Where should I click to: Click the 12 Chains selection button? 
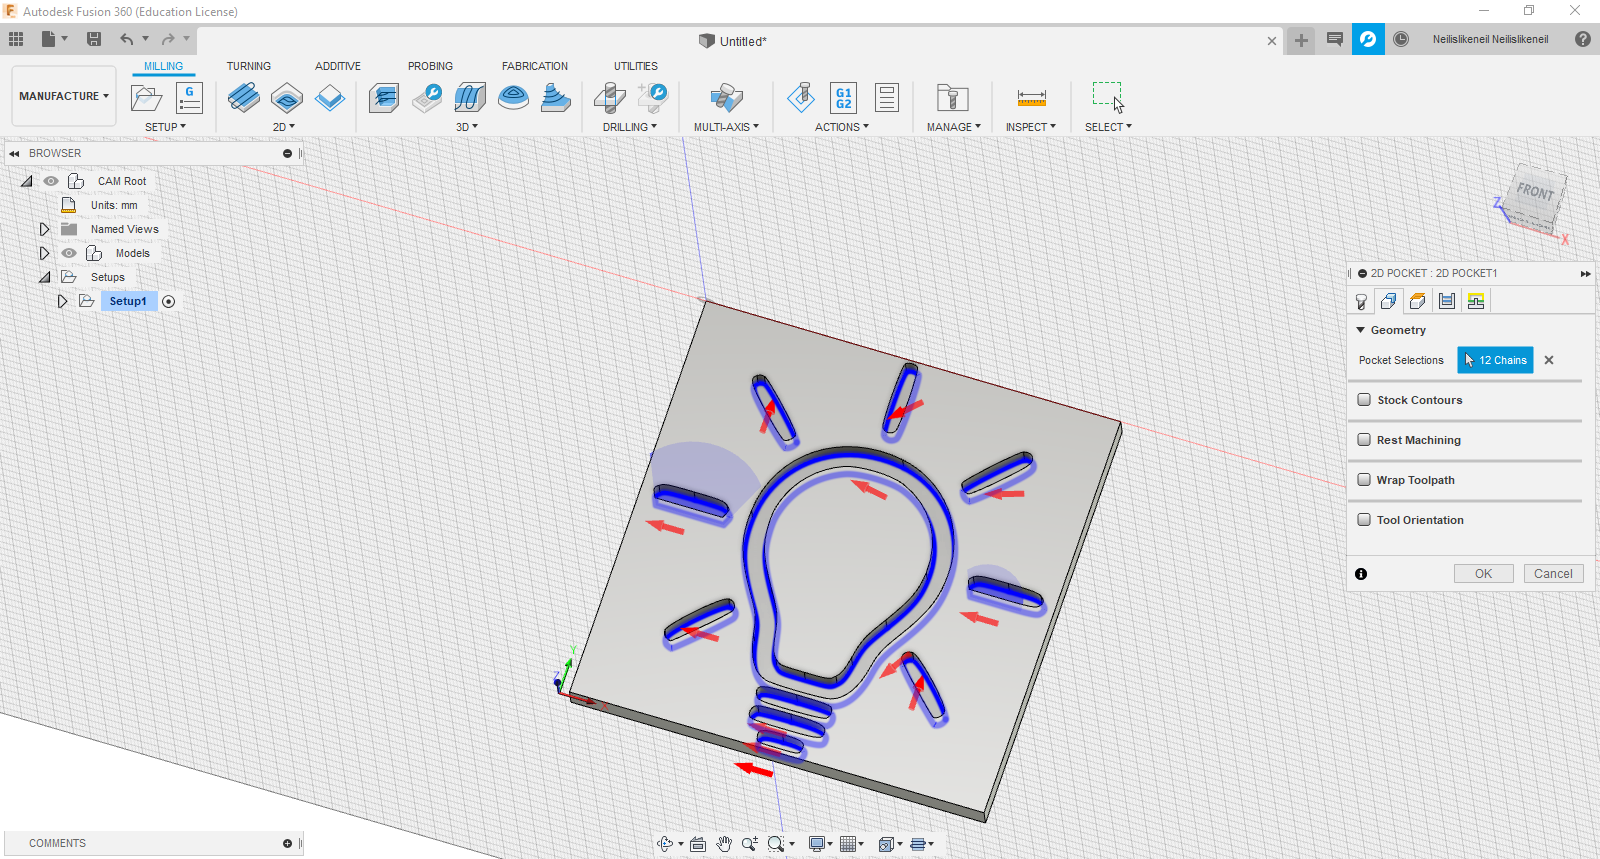1495,360
